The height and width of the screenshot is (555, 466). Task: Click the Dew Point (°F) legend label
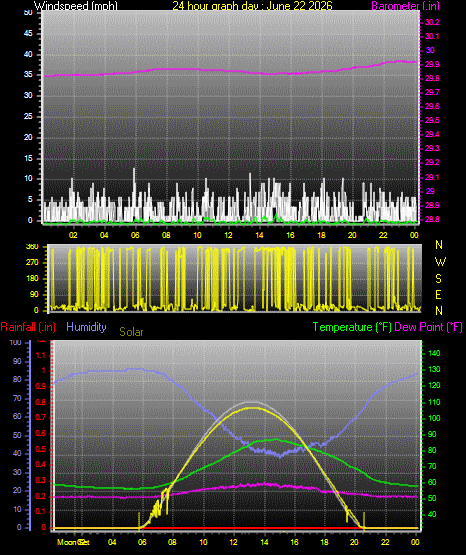click(428, 327)
